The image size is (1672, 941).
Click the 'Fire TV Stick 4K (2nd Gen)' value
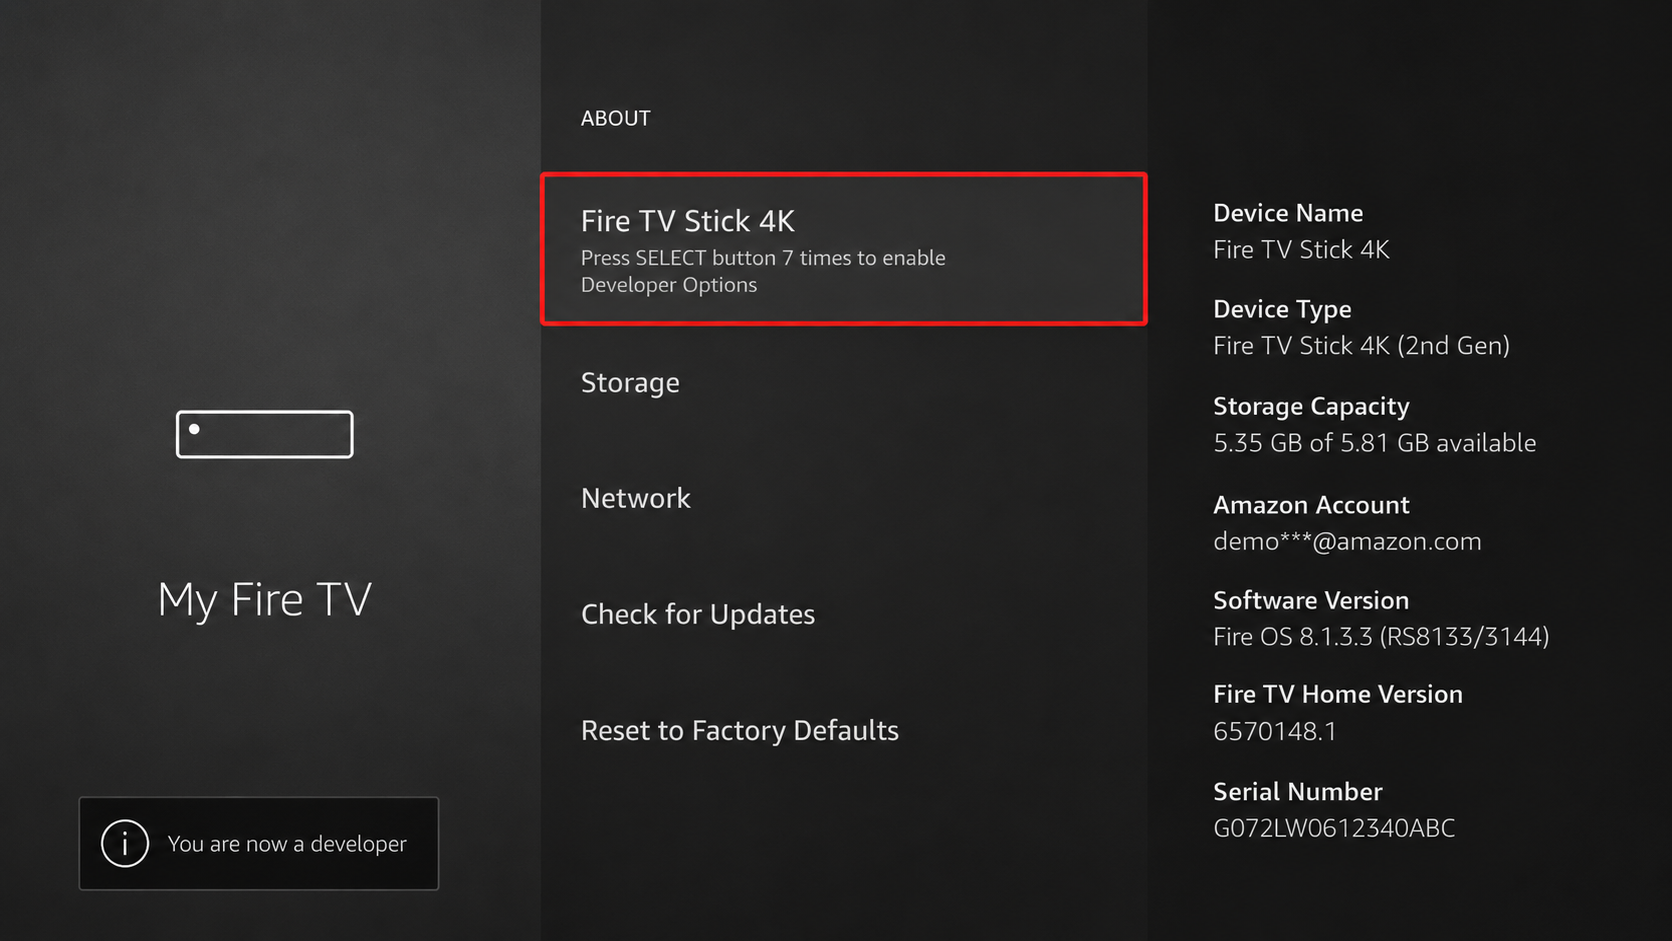(1361, 346)
